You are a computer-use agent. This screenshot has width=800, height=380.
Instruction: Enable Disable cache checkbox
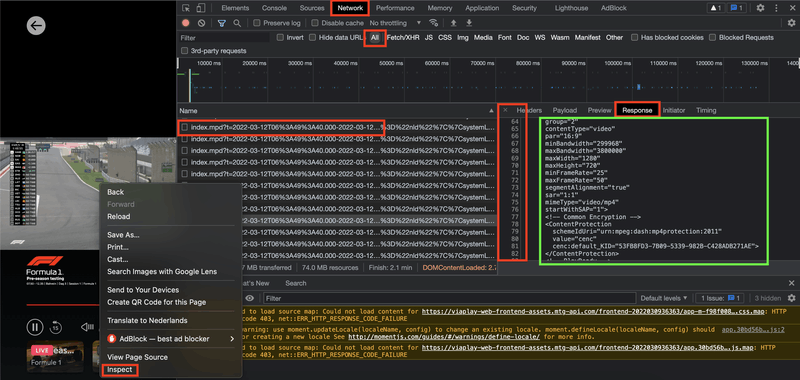pos(315,23)
